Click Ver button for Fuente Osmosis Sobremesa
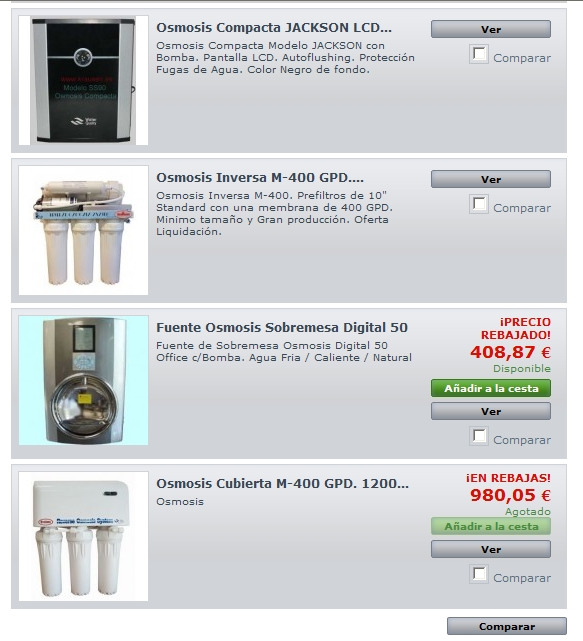583x641 pixels. point(491,411)
